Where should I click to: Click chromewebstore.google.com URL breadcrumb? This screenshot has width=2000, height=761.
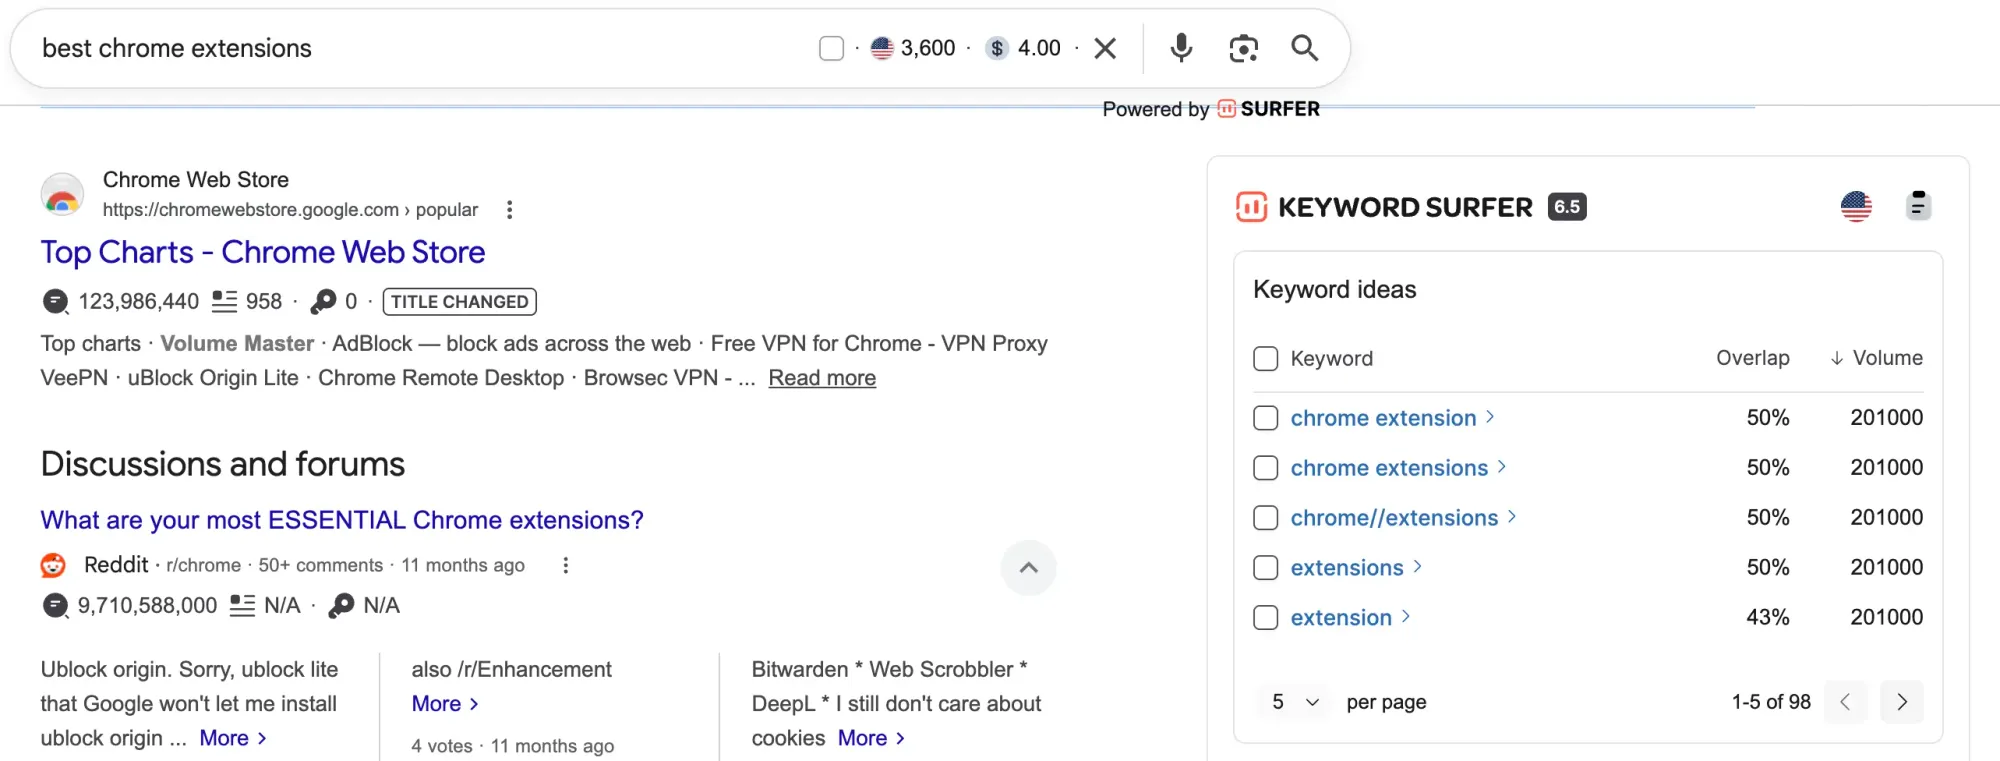[290, 210]
